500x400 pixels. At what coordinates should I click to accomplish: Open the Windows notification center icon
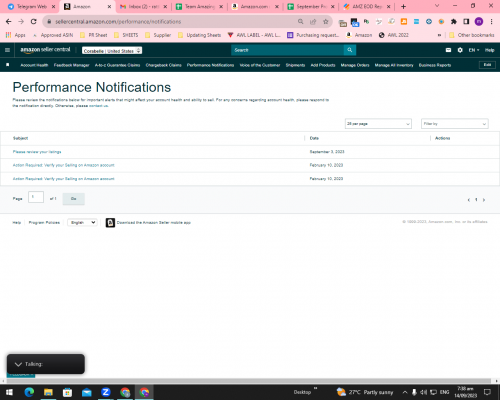[487, 392]
